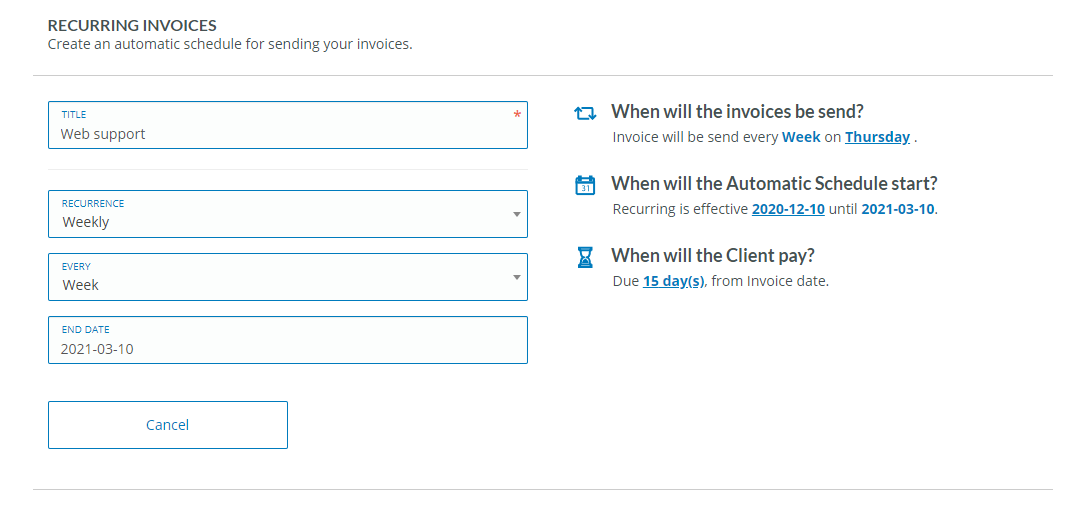Click the bold 'Week' link in invoice sentence
Screen dimensions: 1080x516
click(801, 137)
